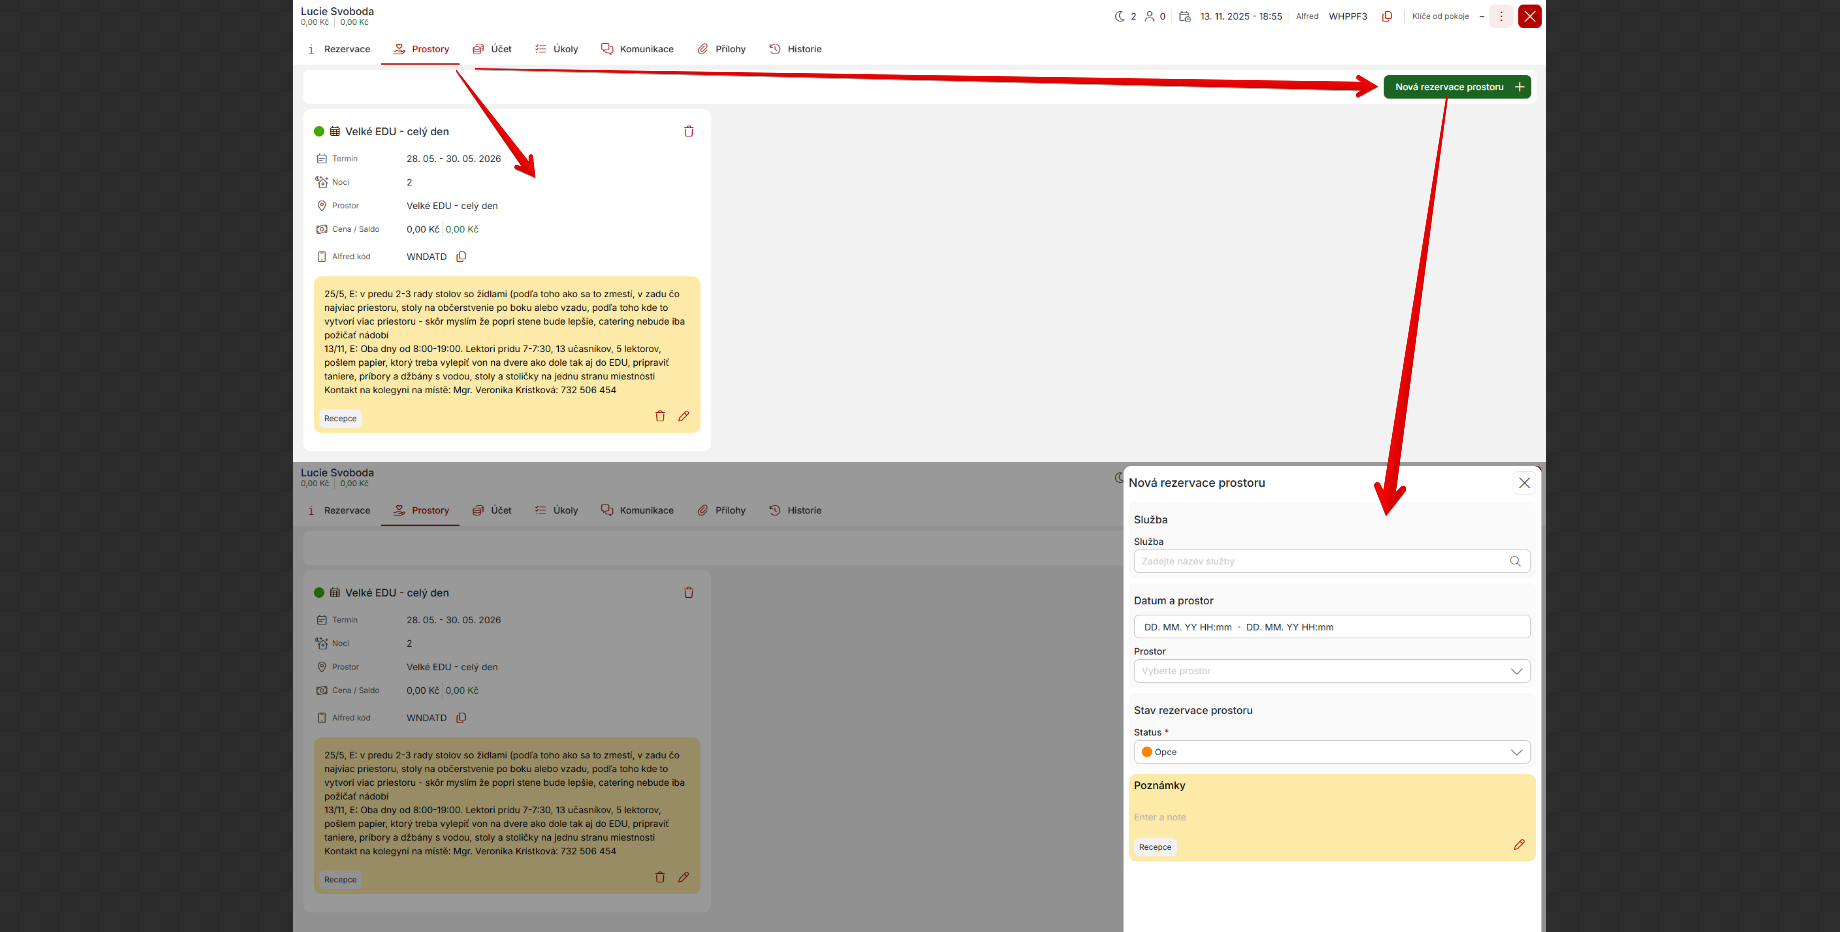This screenshot has height=932, width=1840.
Task: Edit Poznámky note in the new reservation panel
Action: click(1519, 845)
